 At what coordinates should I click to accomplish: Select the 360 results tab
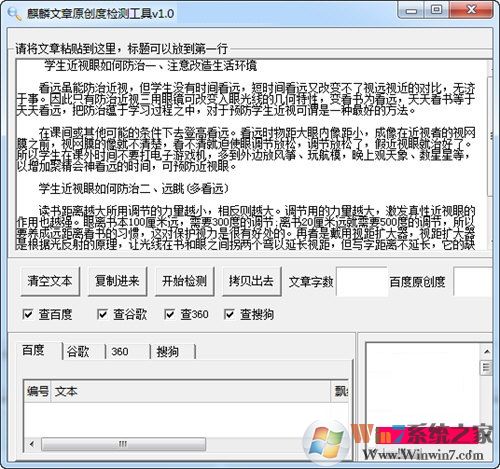120,352
